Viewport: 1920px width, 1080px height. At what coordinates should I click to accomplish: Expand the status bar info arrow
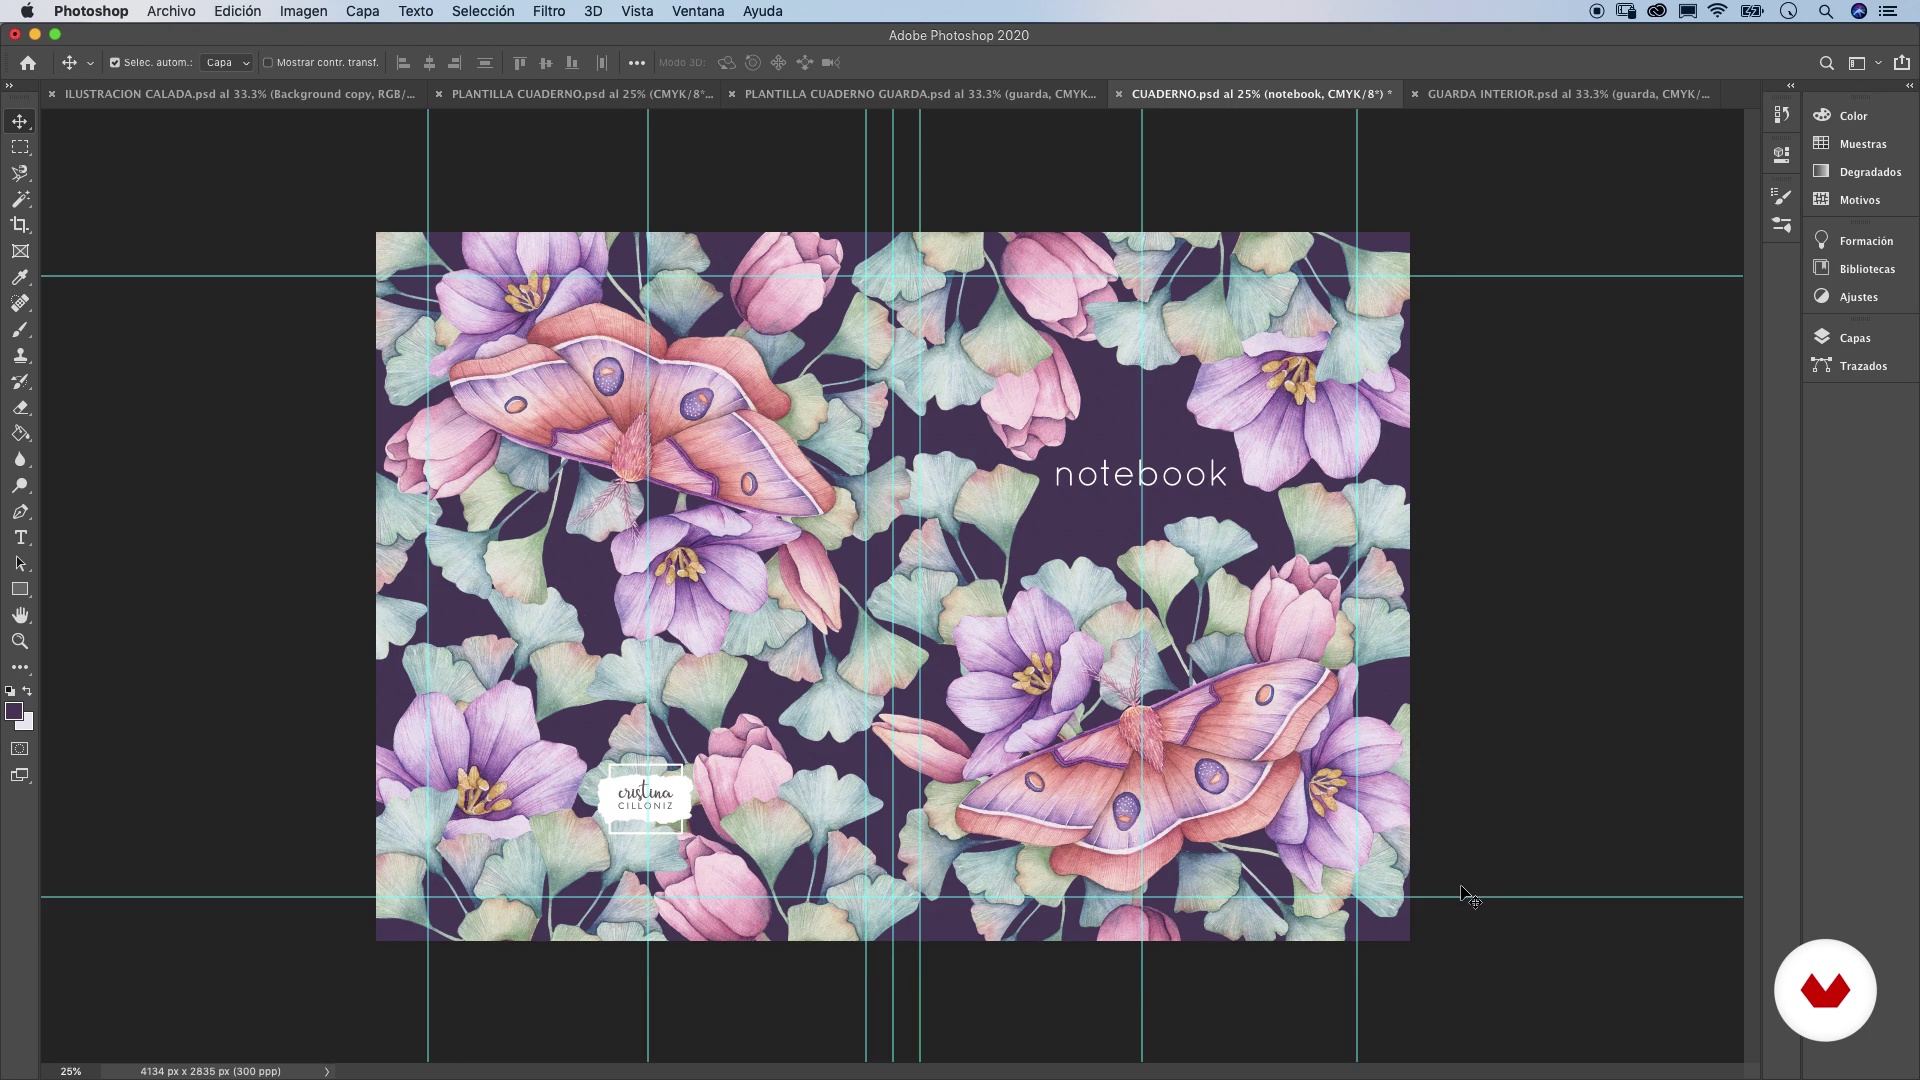(327, 1071)
